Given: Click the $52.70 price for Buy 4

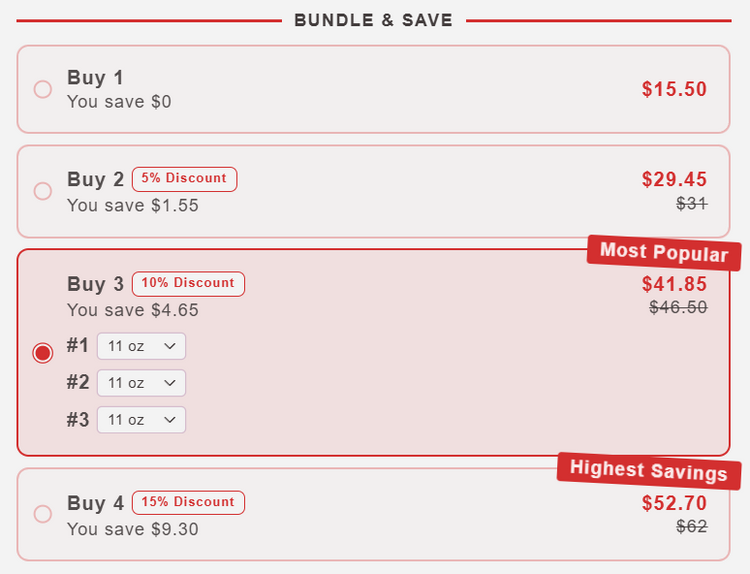Looking at the screenshot, I should (674, 503).
